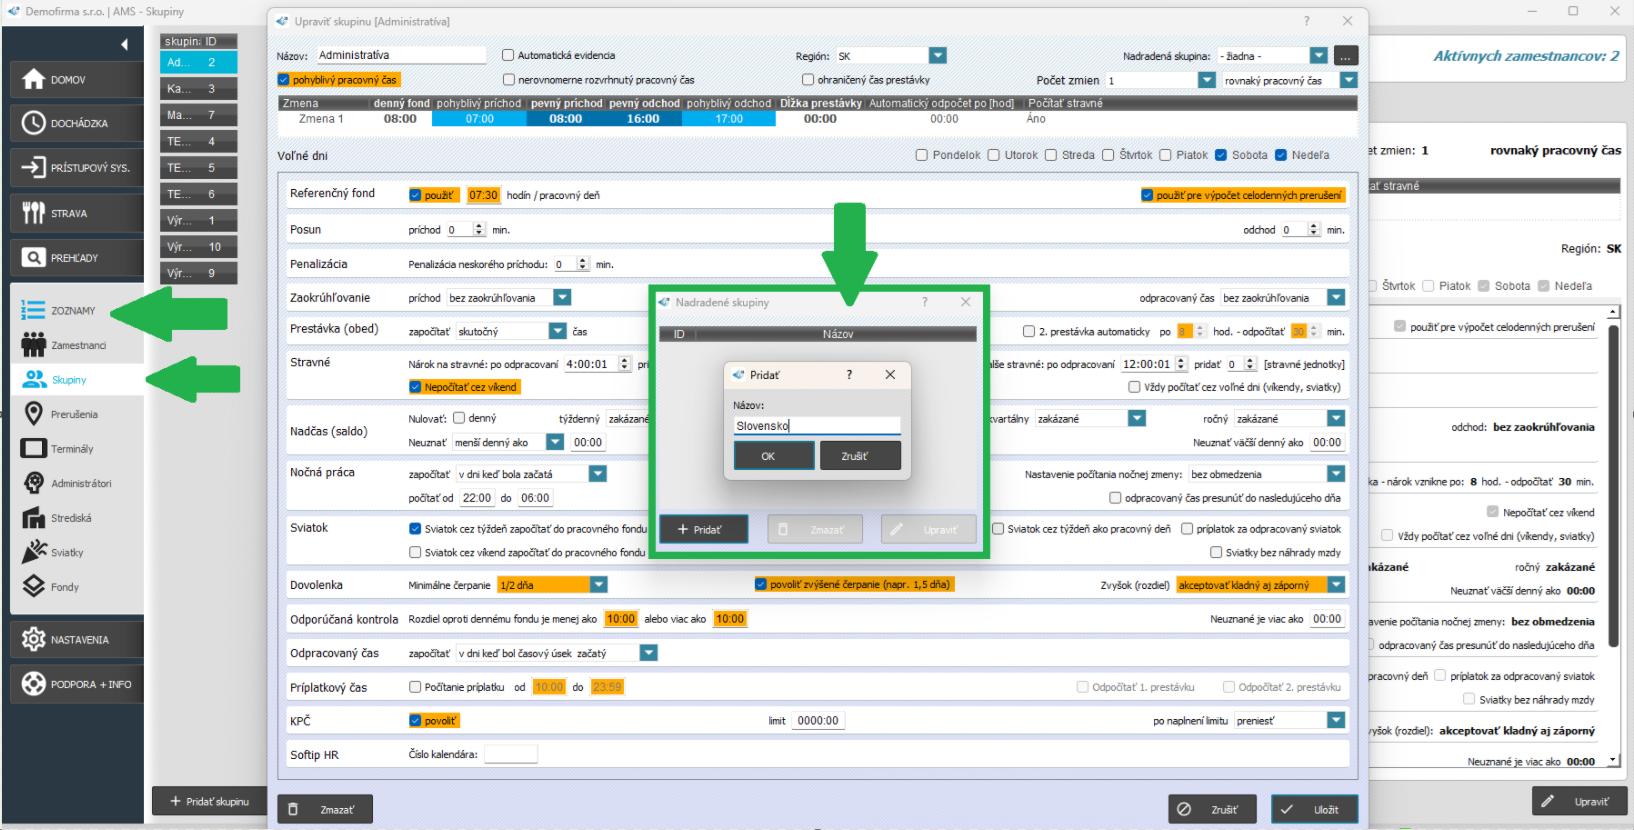Enable Pondelok as a free day
The height and width of the screenshot is (830, 1634).
[x=922, y=155]
